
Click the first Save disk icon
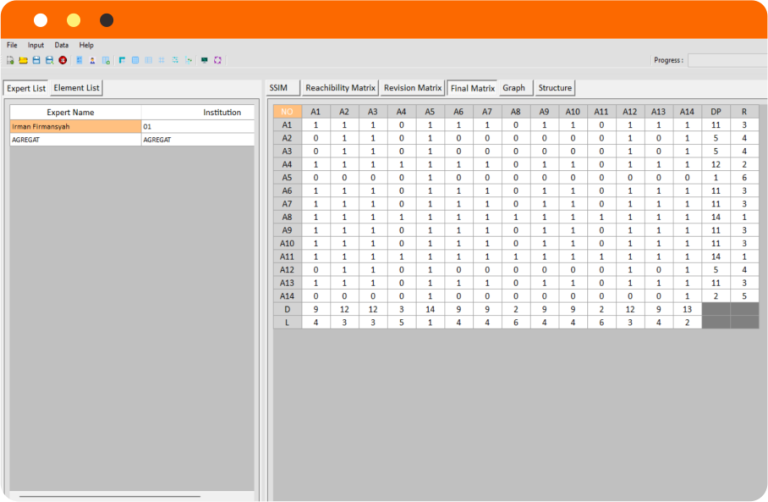tap(36, 60)
